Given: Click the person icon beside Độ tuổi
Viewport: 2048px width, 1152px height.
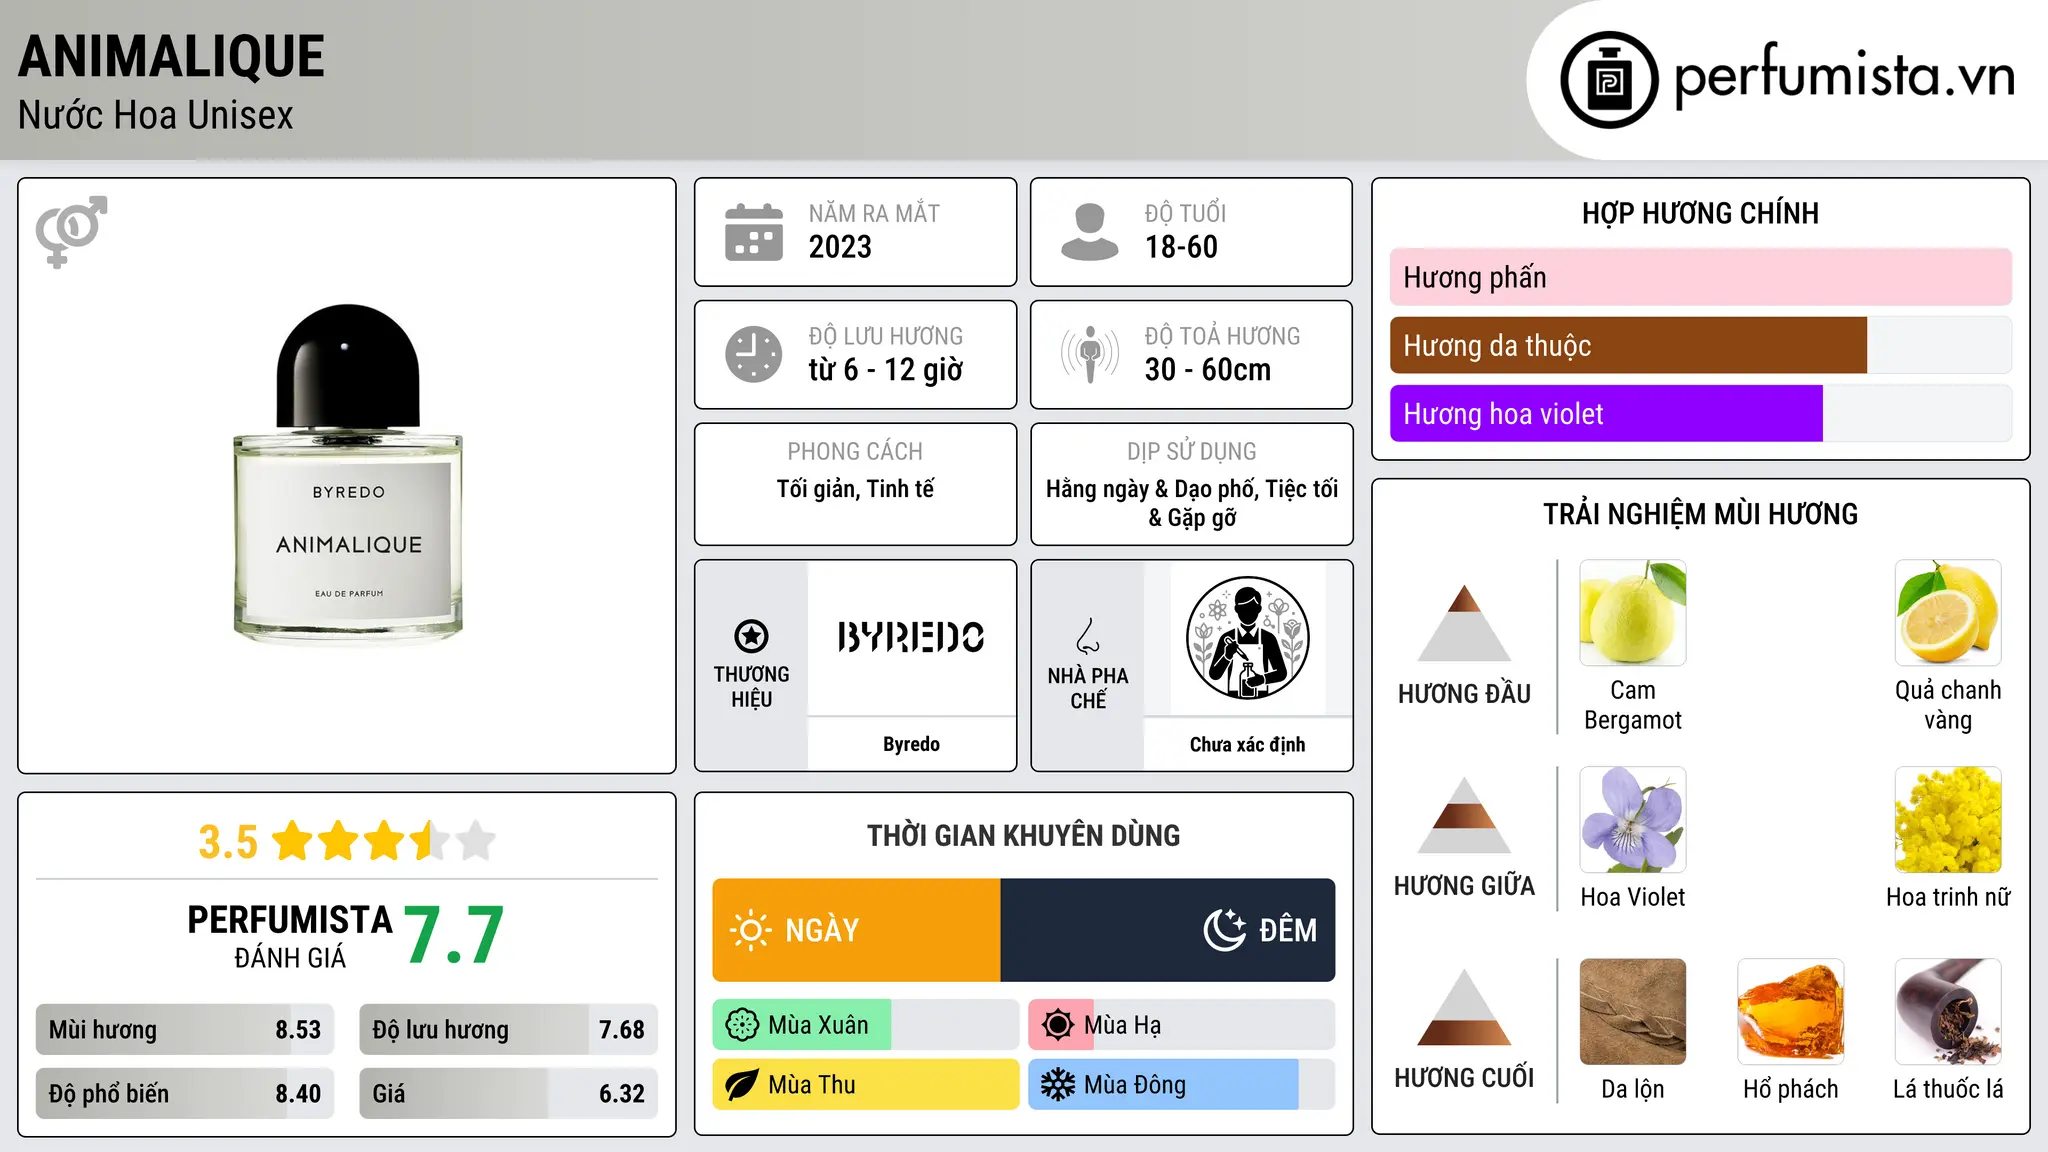Looking at the screenshot, I should tap(1090, 232).
